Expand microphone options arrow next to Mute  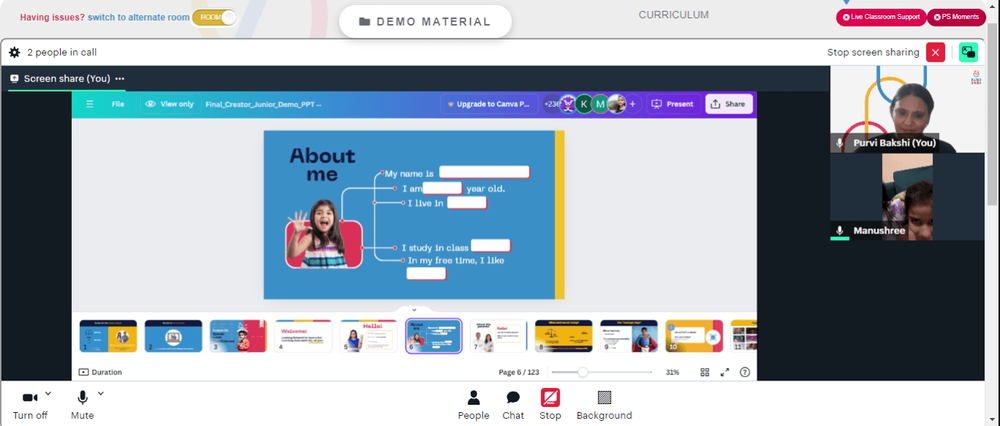click(x=100, y=393)
